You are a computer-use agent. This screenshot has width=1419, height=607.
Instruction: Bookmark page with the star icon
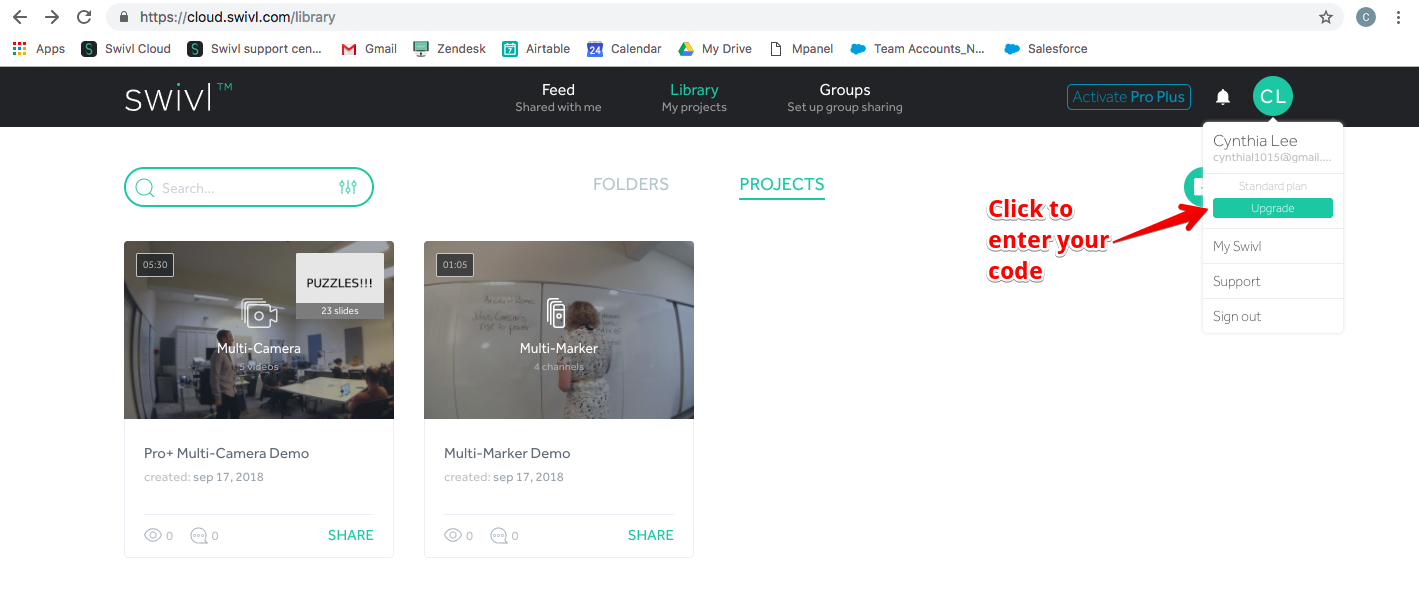click(1326, 17)
